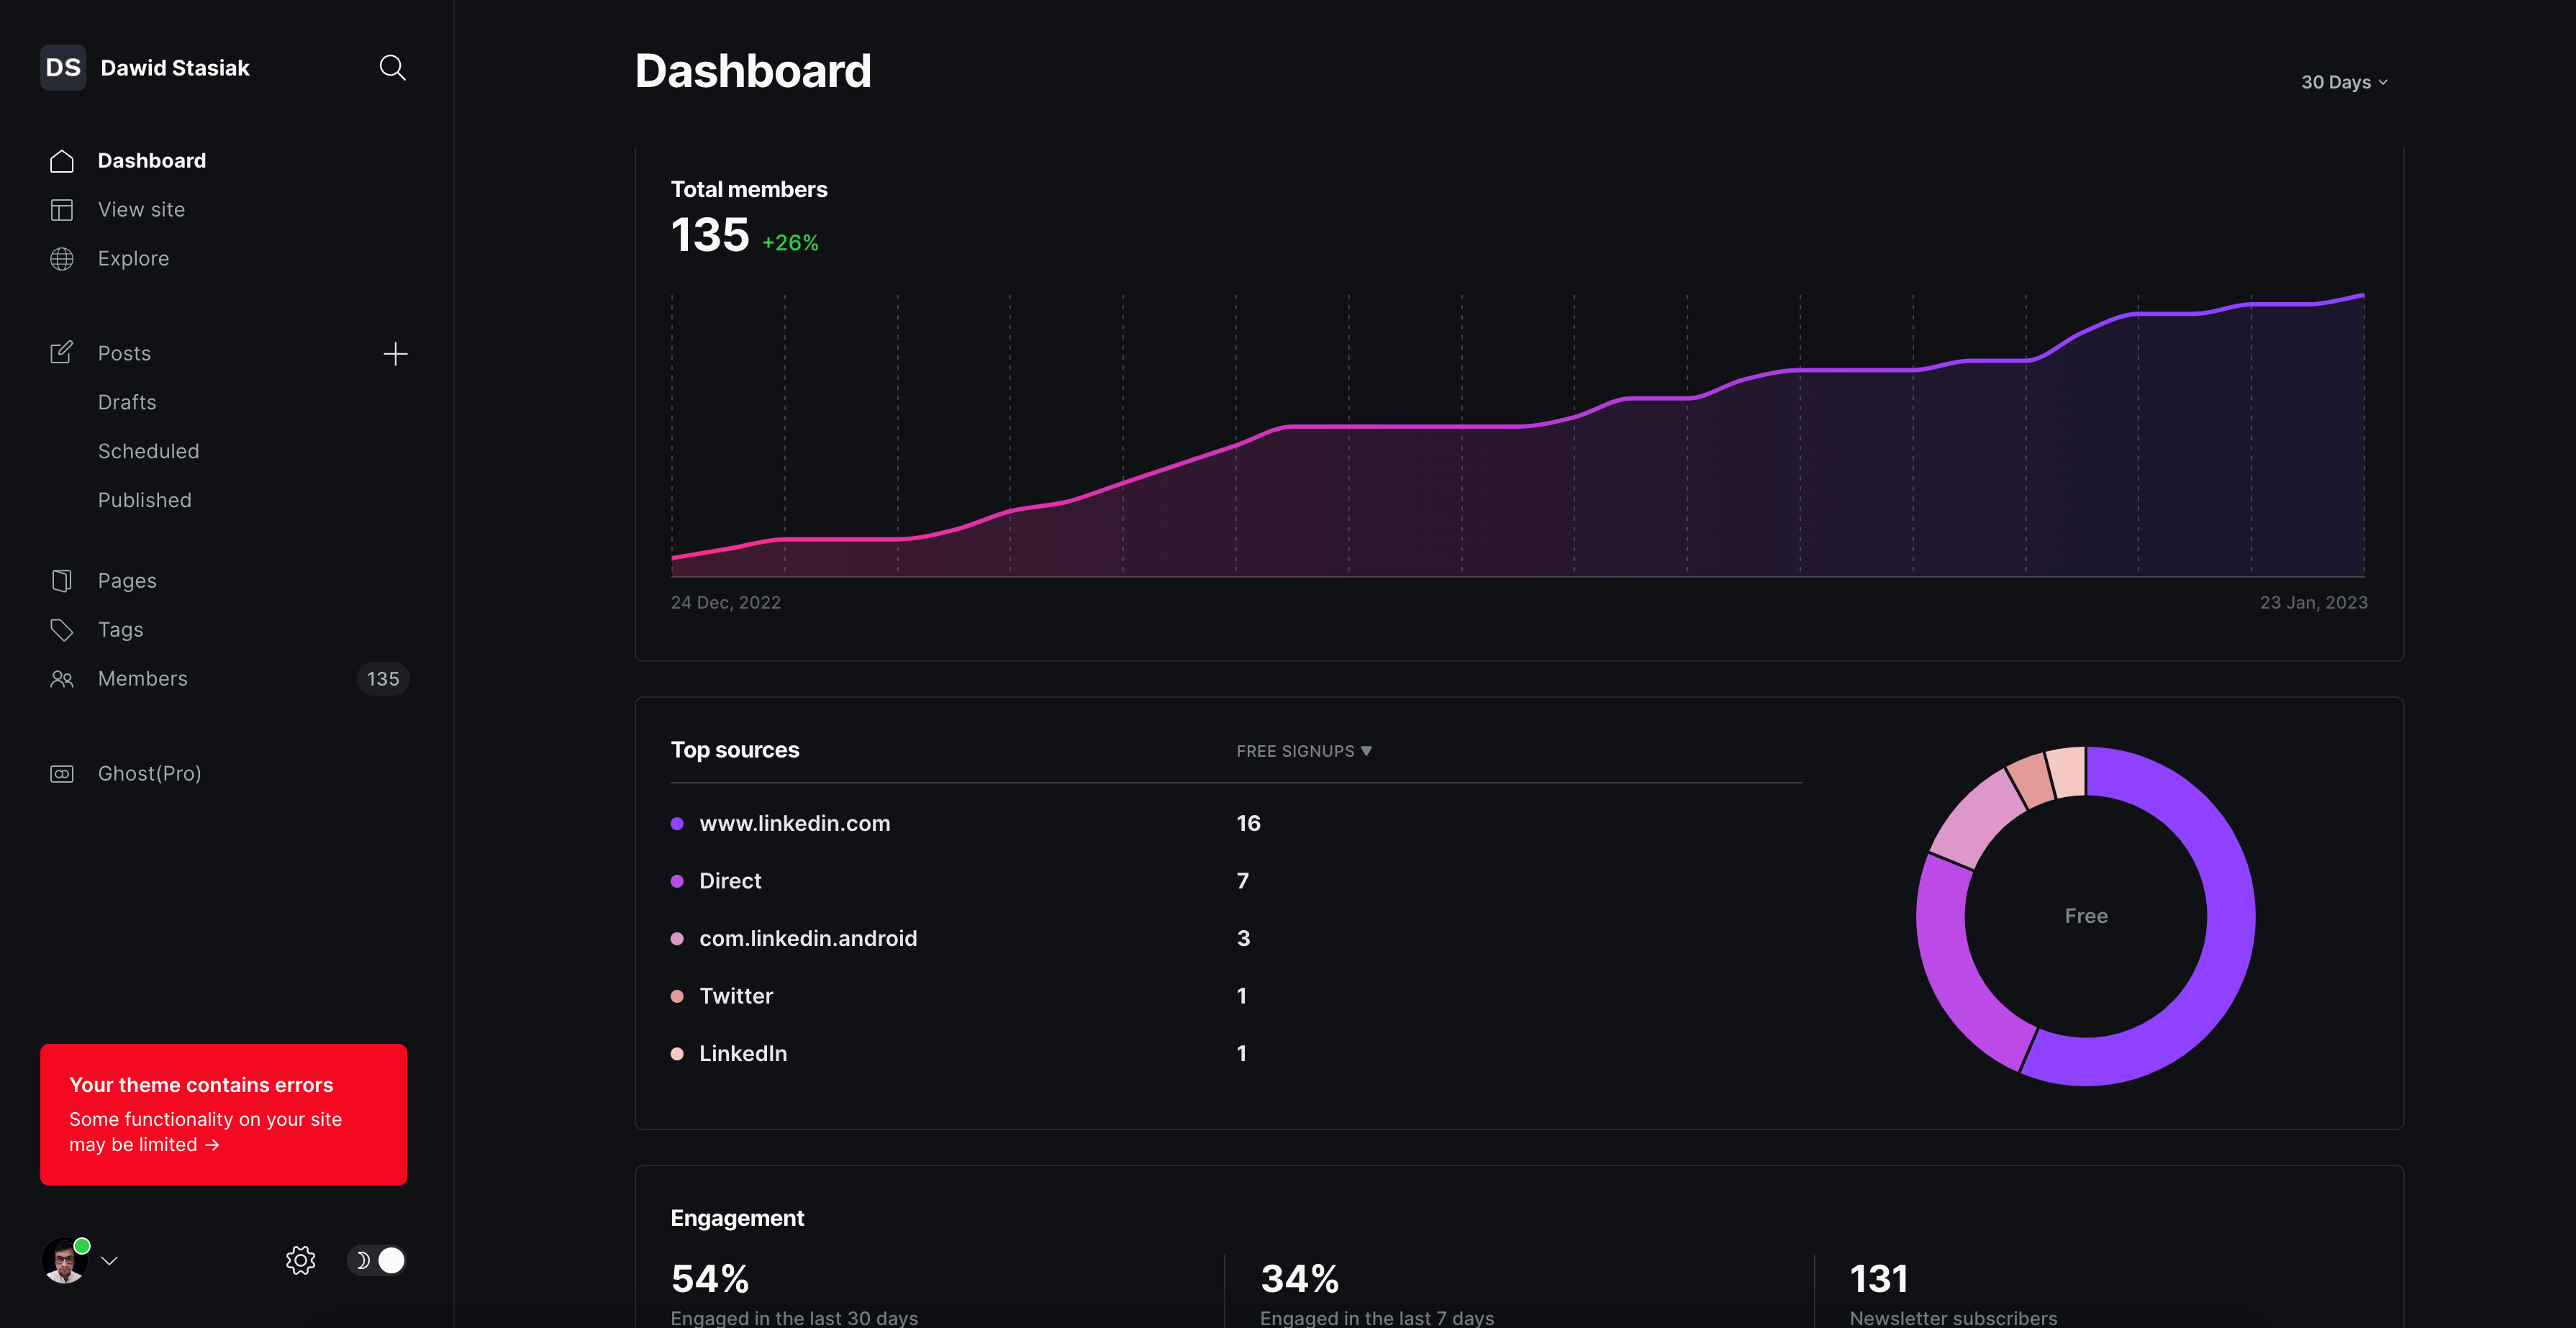
Task: Click LinkedIn source row
Action: click(1235, 1053)
